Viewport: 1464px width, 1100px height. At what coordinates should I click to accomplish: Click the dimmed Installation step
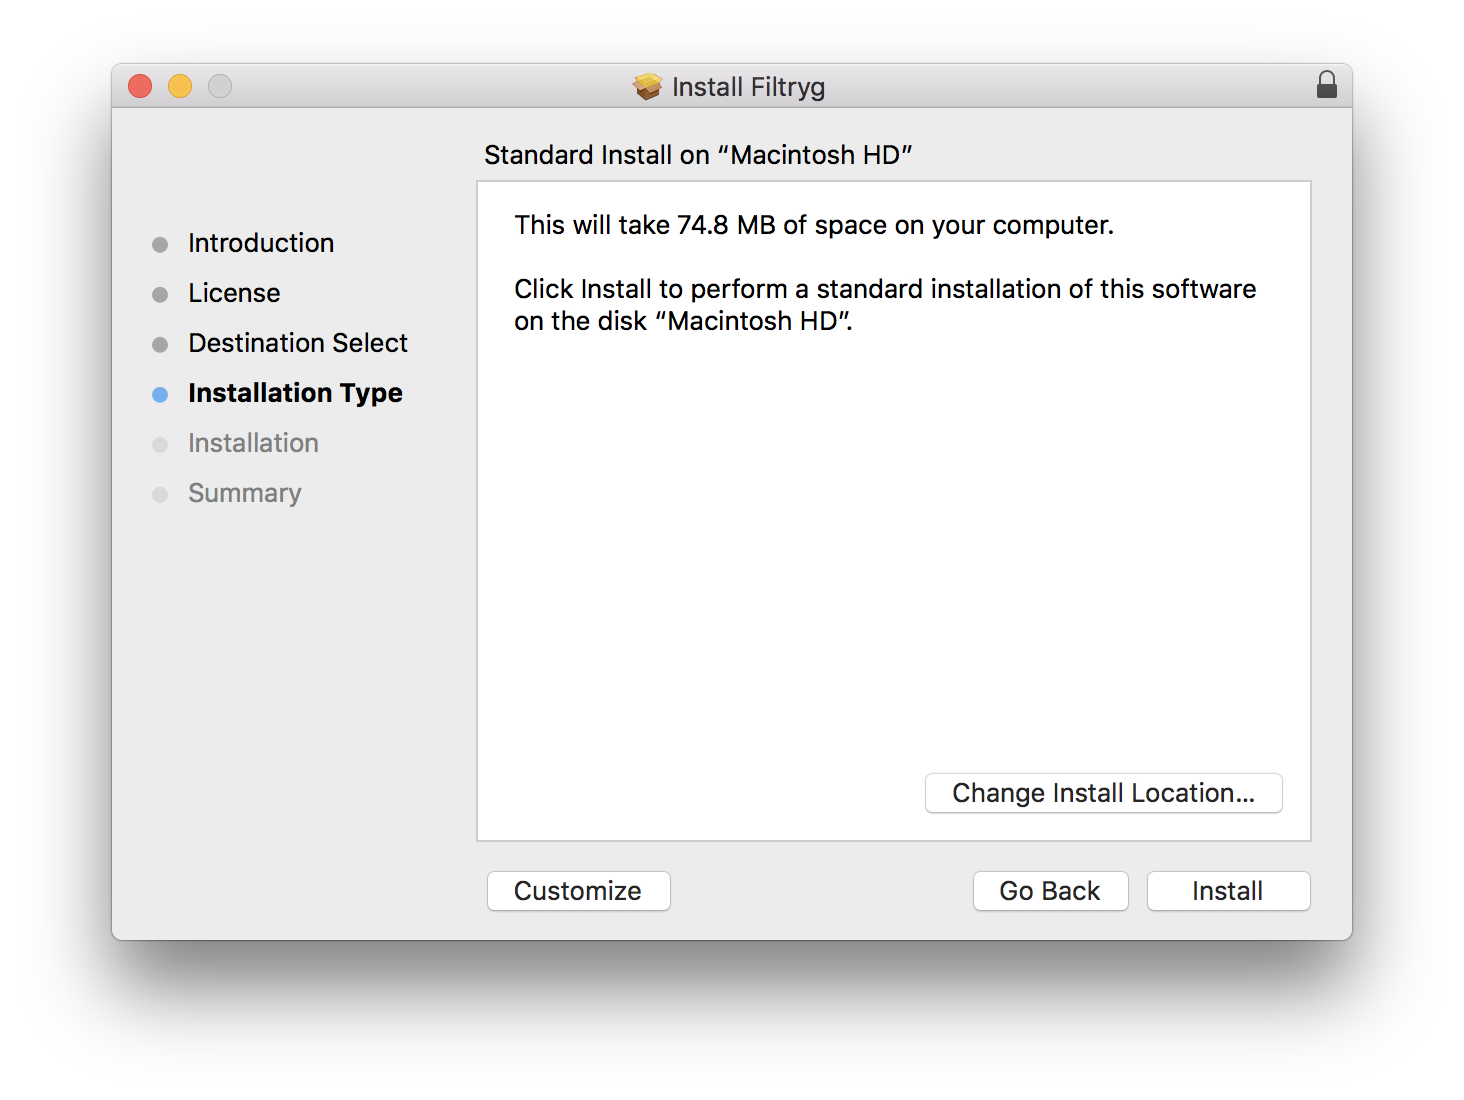tap(253, 443)
